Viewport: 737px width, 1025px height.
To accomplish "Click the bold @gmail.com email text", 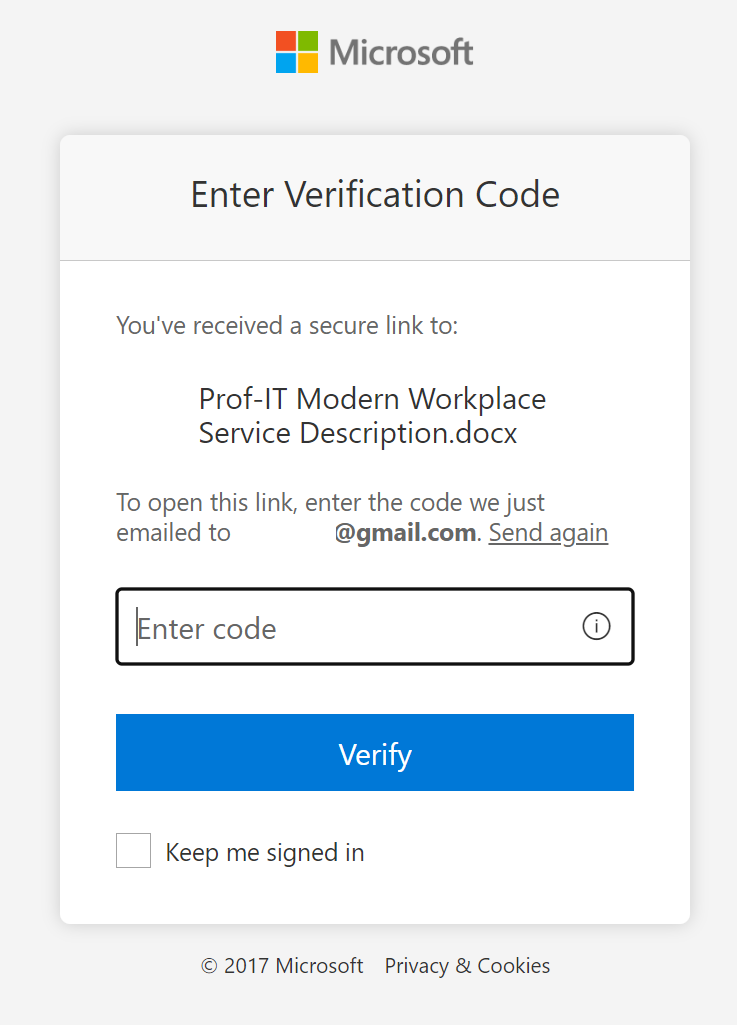I will 405,533.
